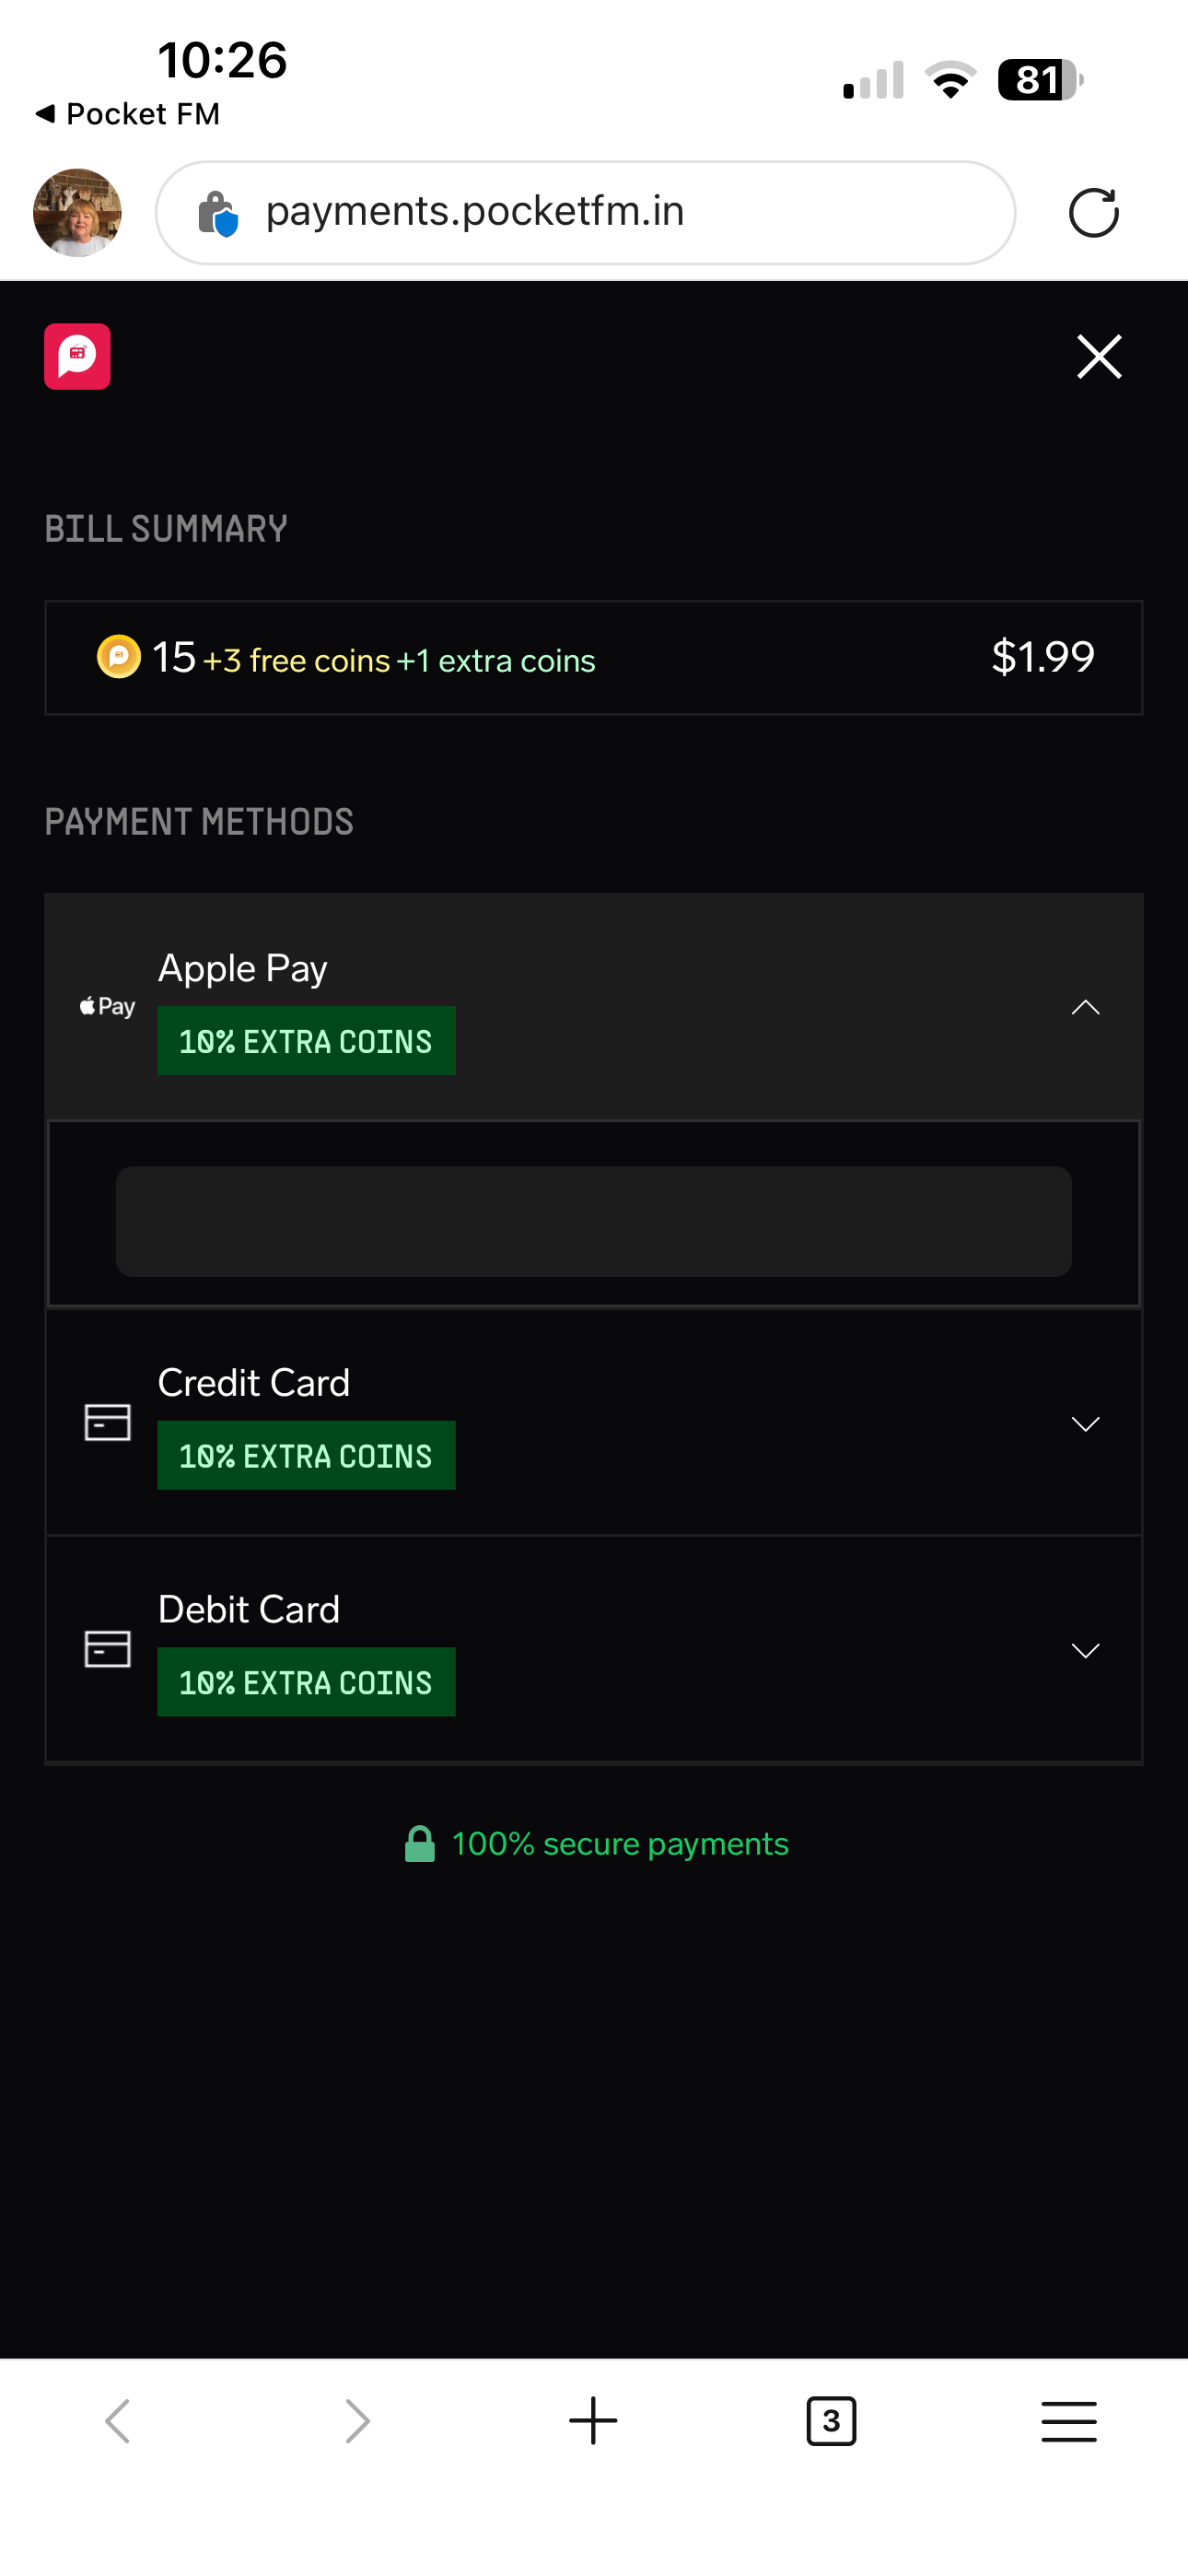This screenshot has height=2576, width=1188.
Task: Open the browser hamburger menu
Action: click(x=1069, y=2421)
